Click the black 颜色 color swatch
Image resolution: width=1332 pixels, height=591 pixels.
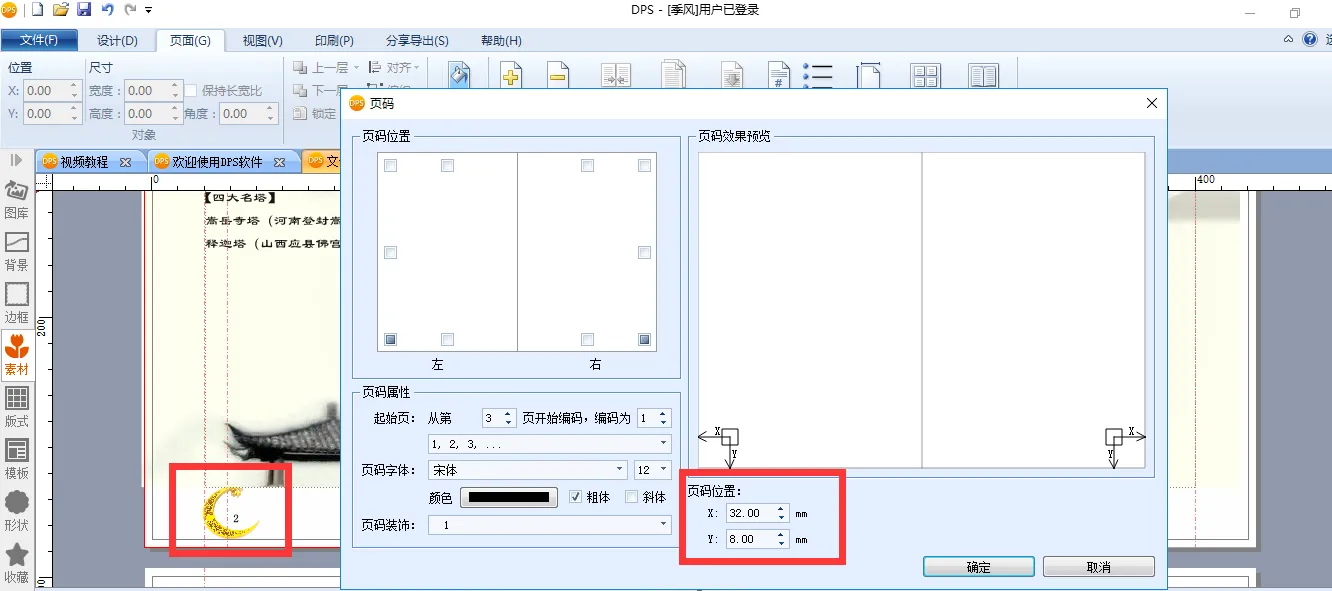coord(509,497)
